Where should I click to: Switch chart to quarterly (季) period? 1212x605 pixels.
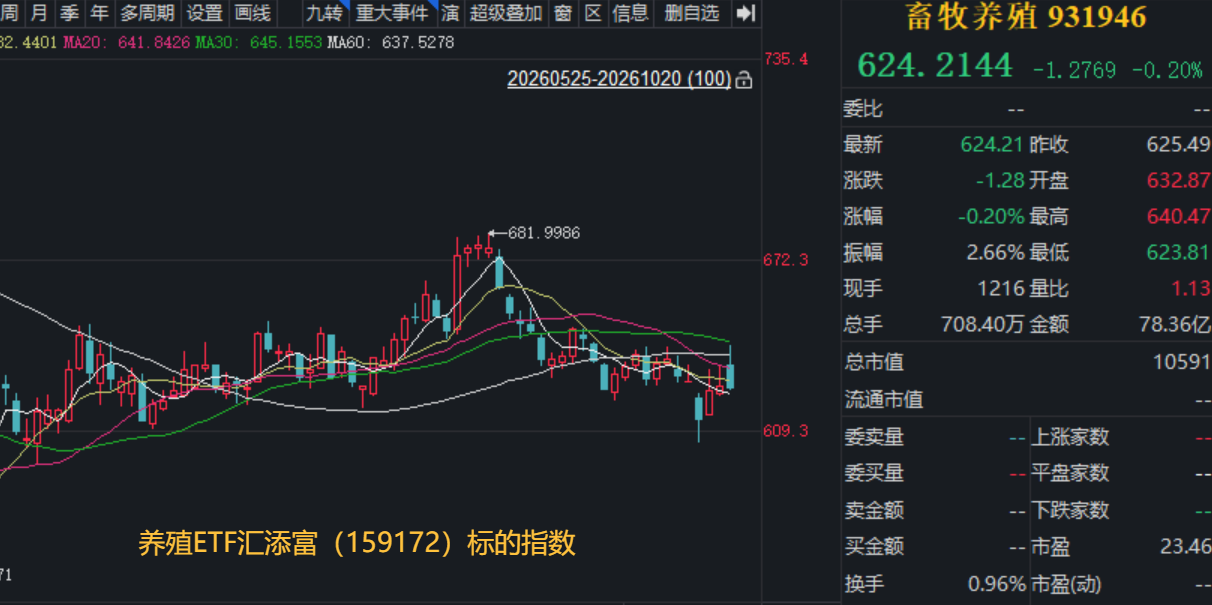(69, 13)
